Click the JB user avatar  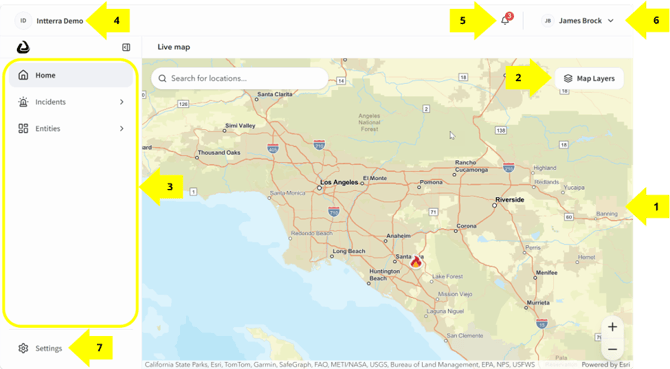[547, 20]
